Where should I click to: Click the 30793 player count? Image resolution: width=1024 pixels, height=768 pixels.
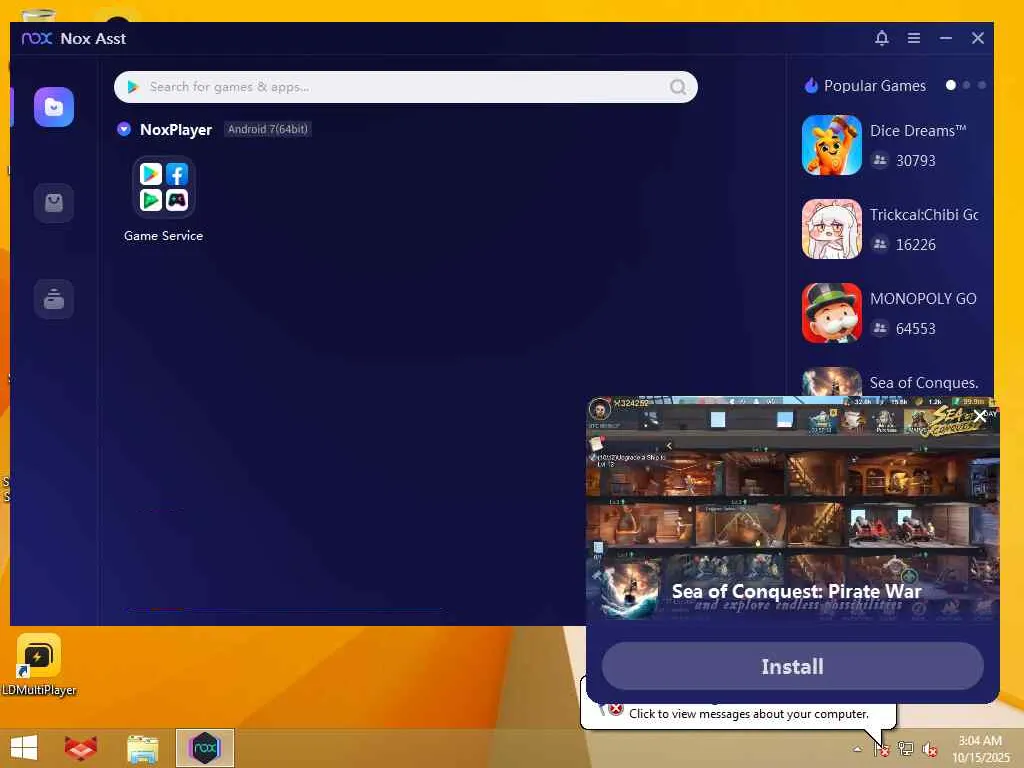(x=915, y=161)
